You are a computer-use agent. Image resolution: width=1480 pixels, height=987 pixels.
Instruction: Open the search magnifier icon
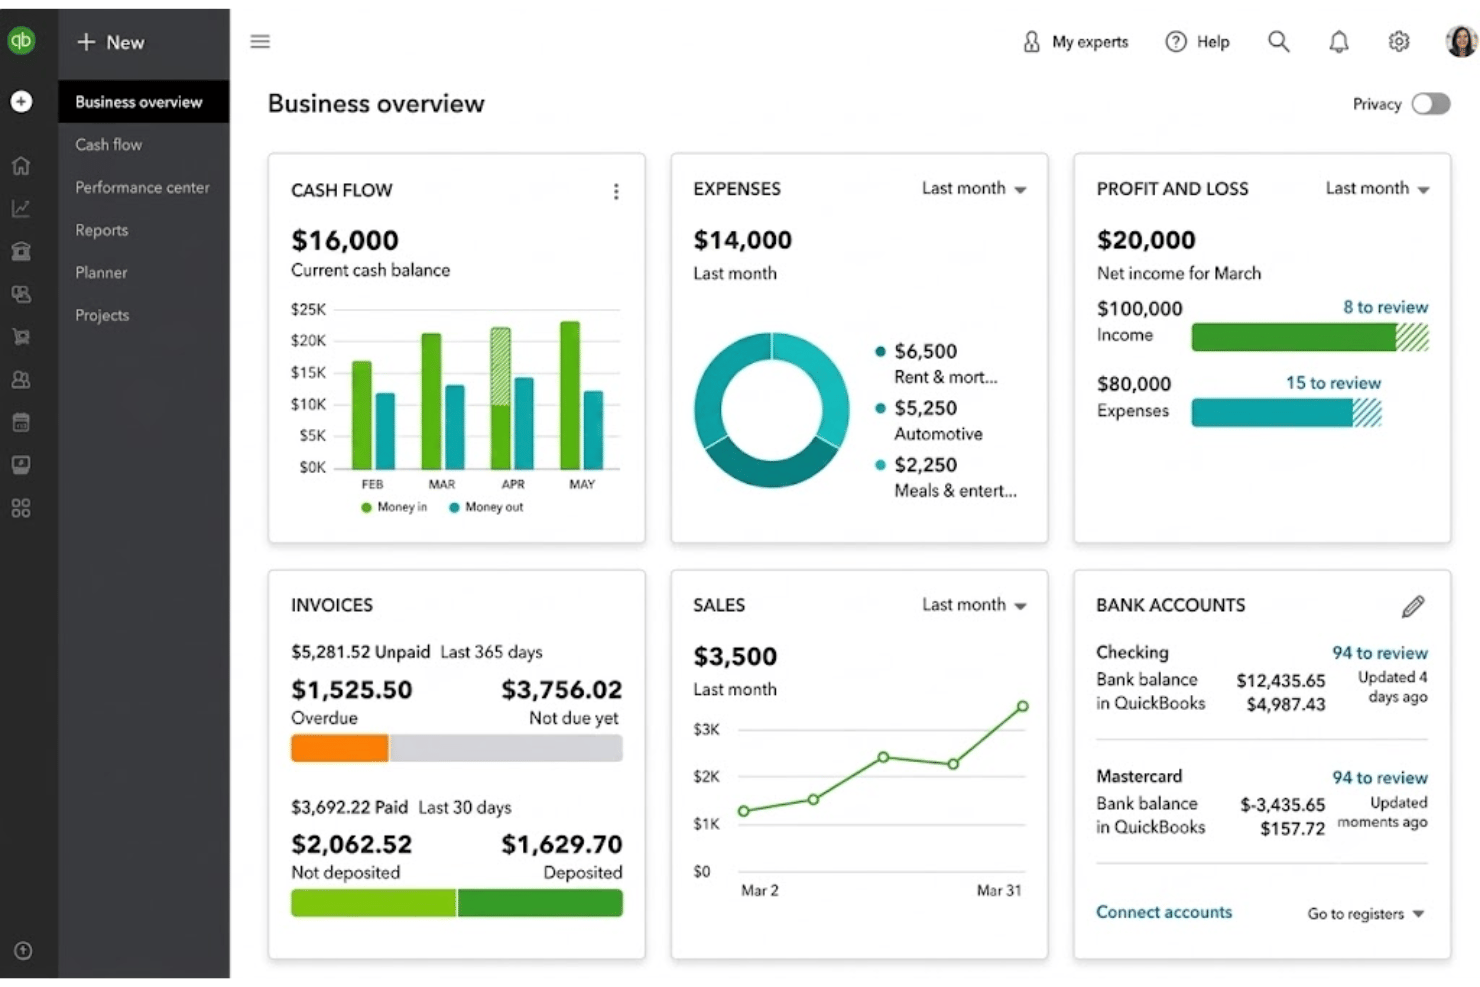(x=1278, y=41)
